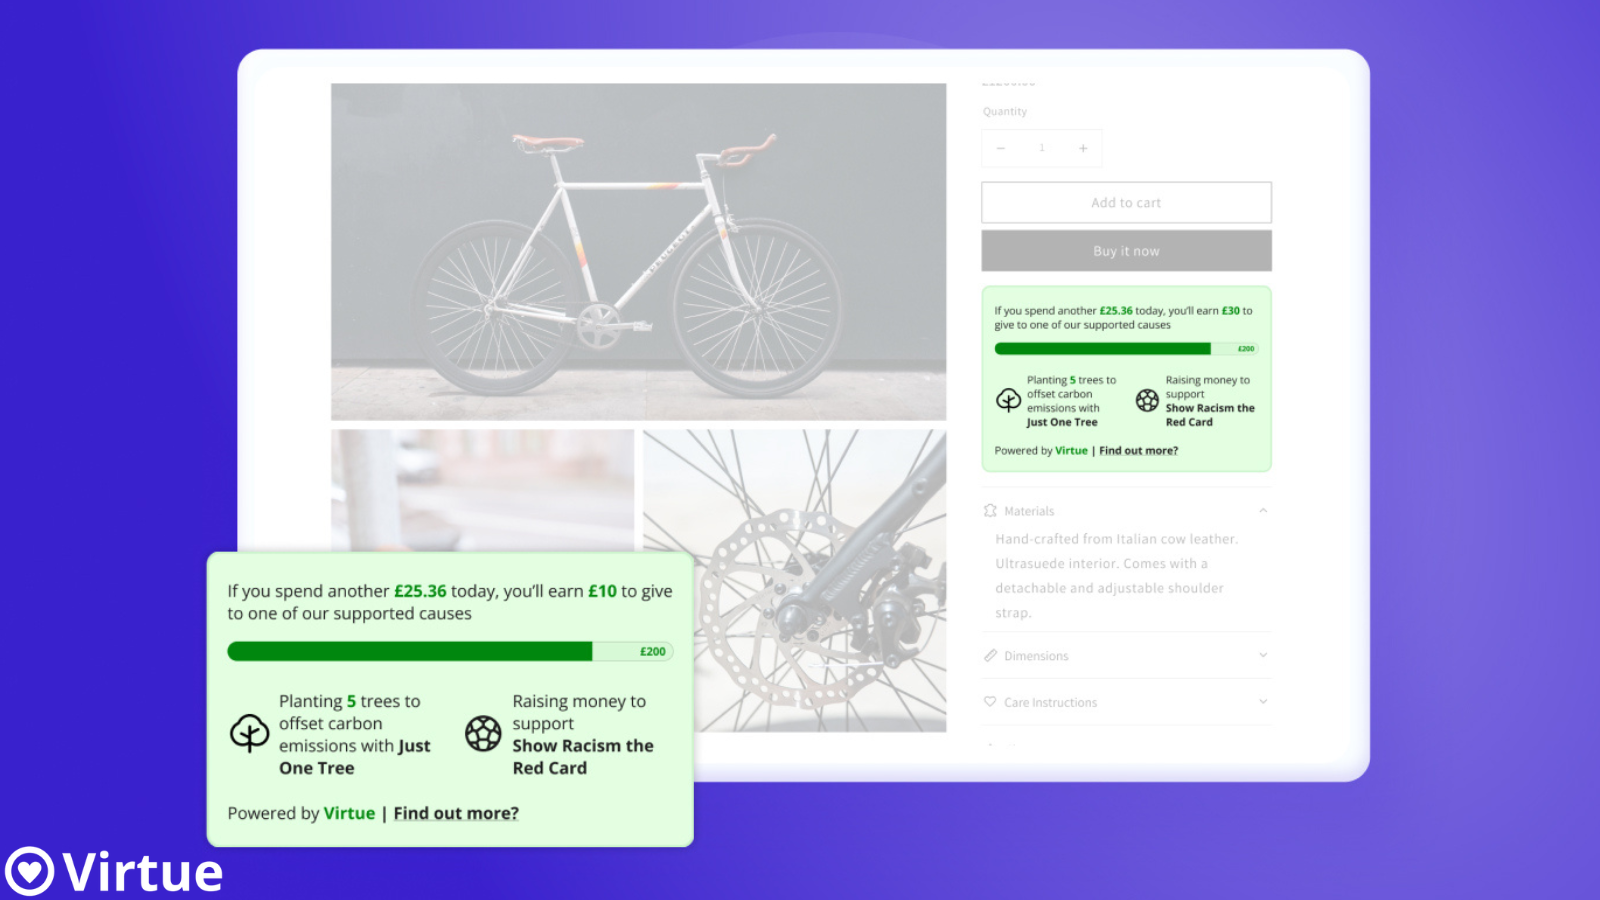Expand the Dimensions section

tap(1127, 656)
